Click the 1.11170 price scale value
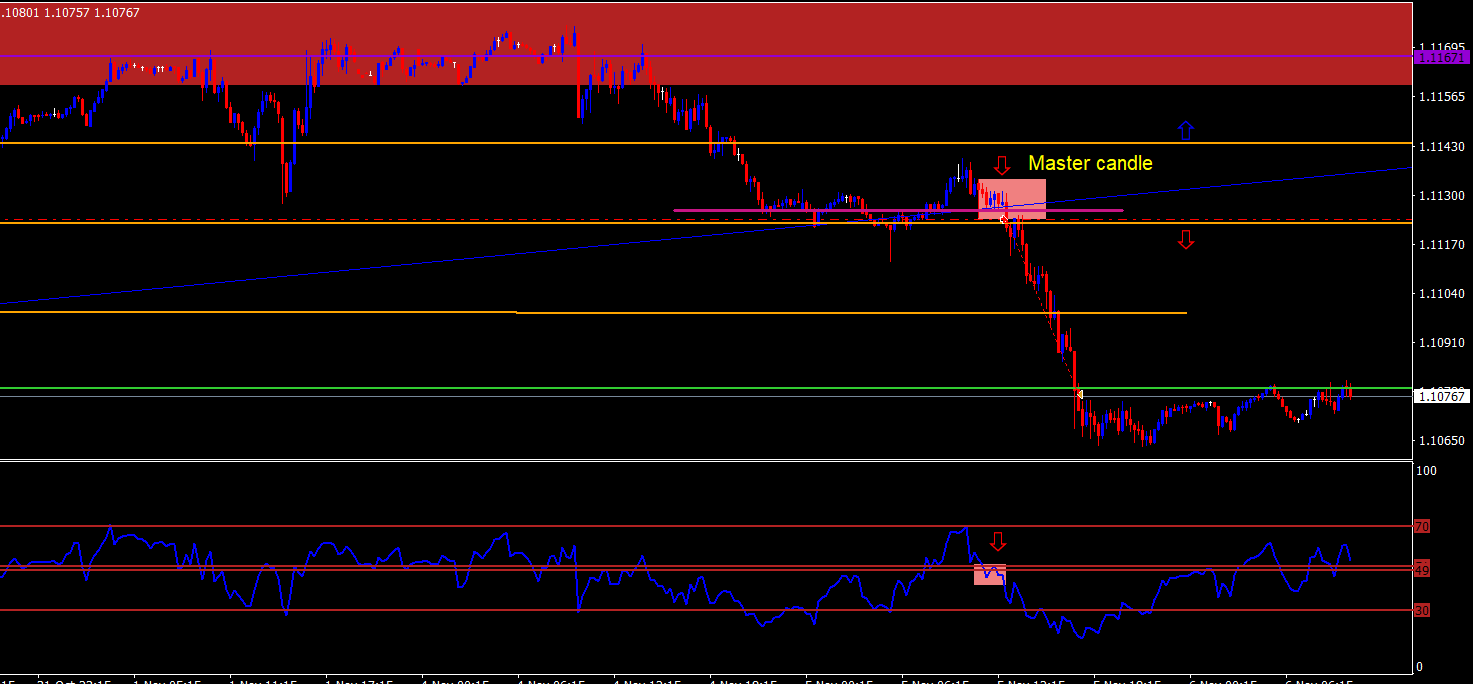The width and height of the screenshot is (1473, 684). [1442, 245]
